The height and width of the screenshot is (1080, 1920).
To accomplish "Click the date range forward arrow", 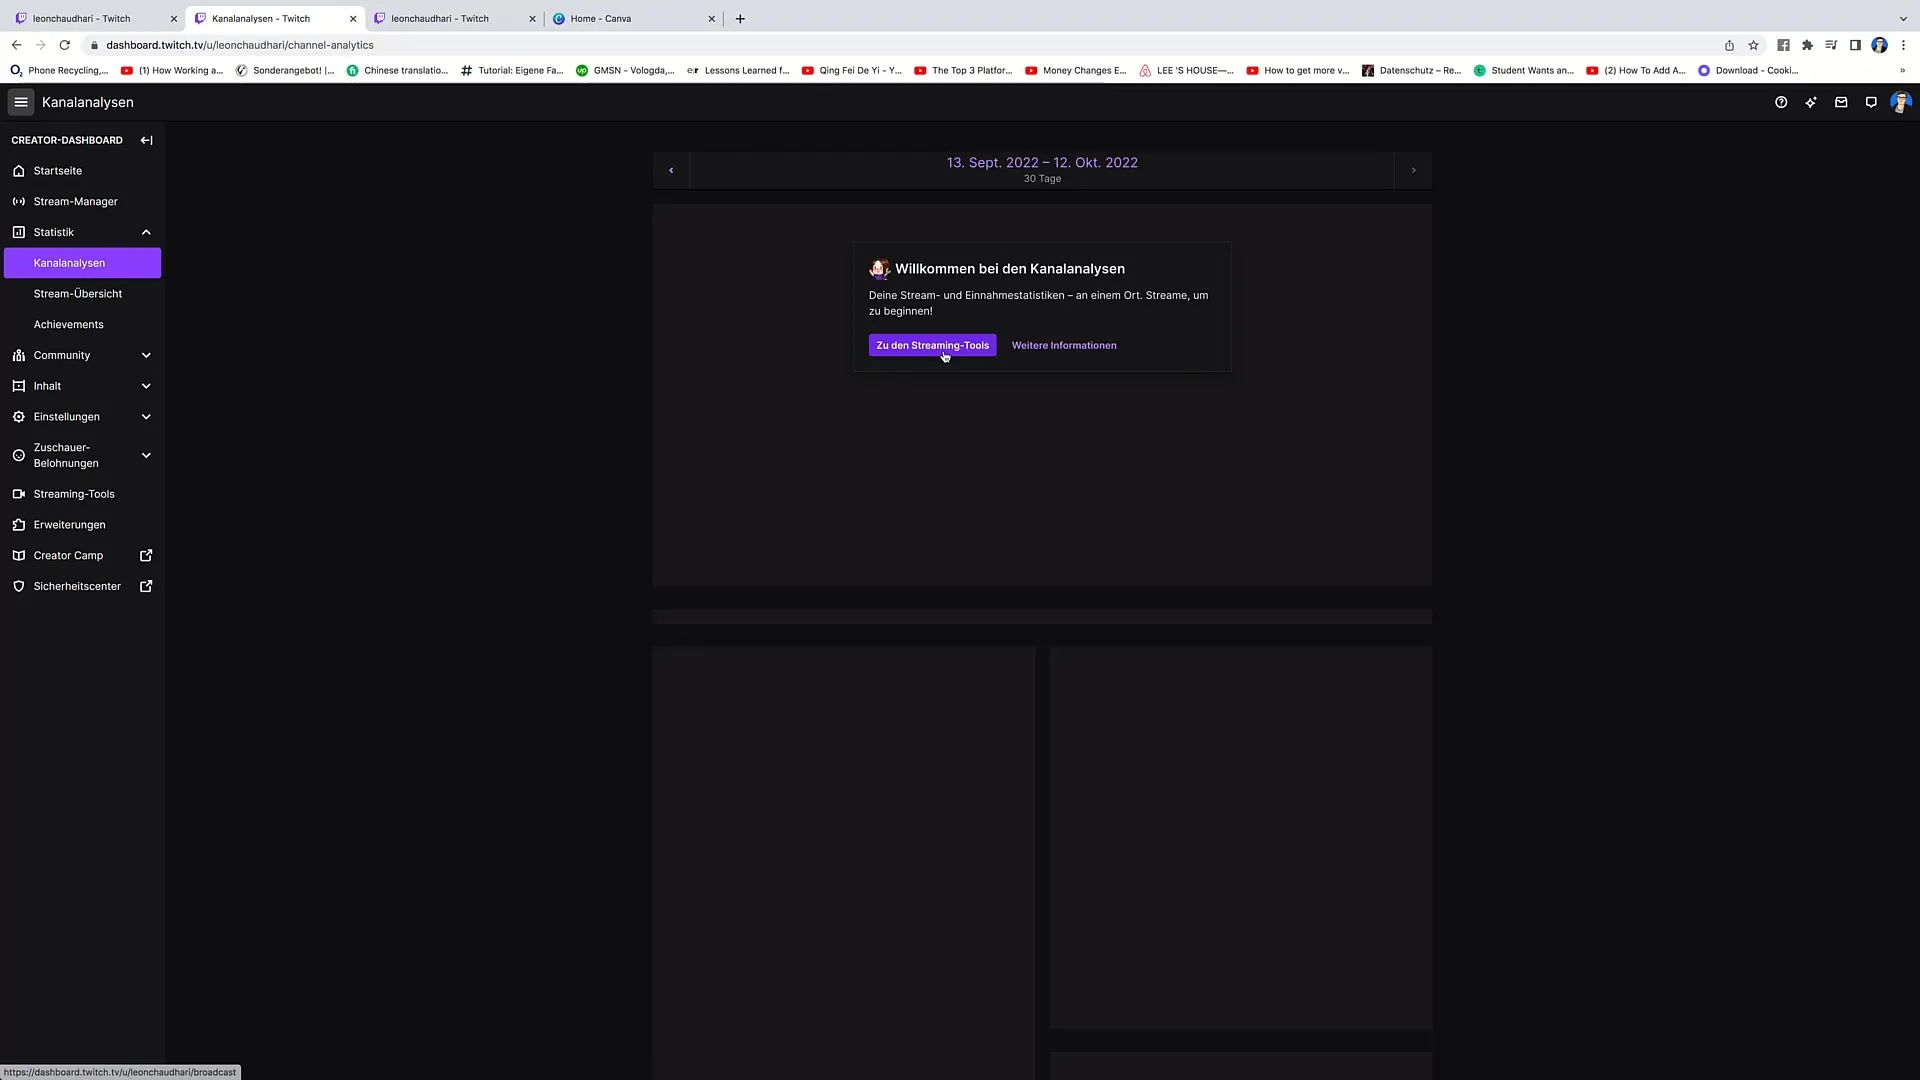I will tap(1414, 170).
